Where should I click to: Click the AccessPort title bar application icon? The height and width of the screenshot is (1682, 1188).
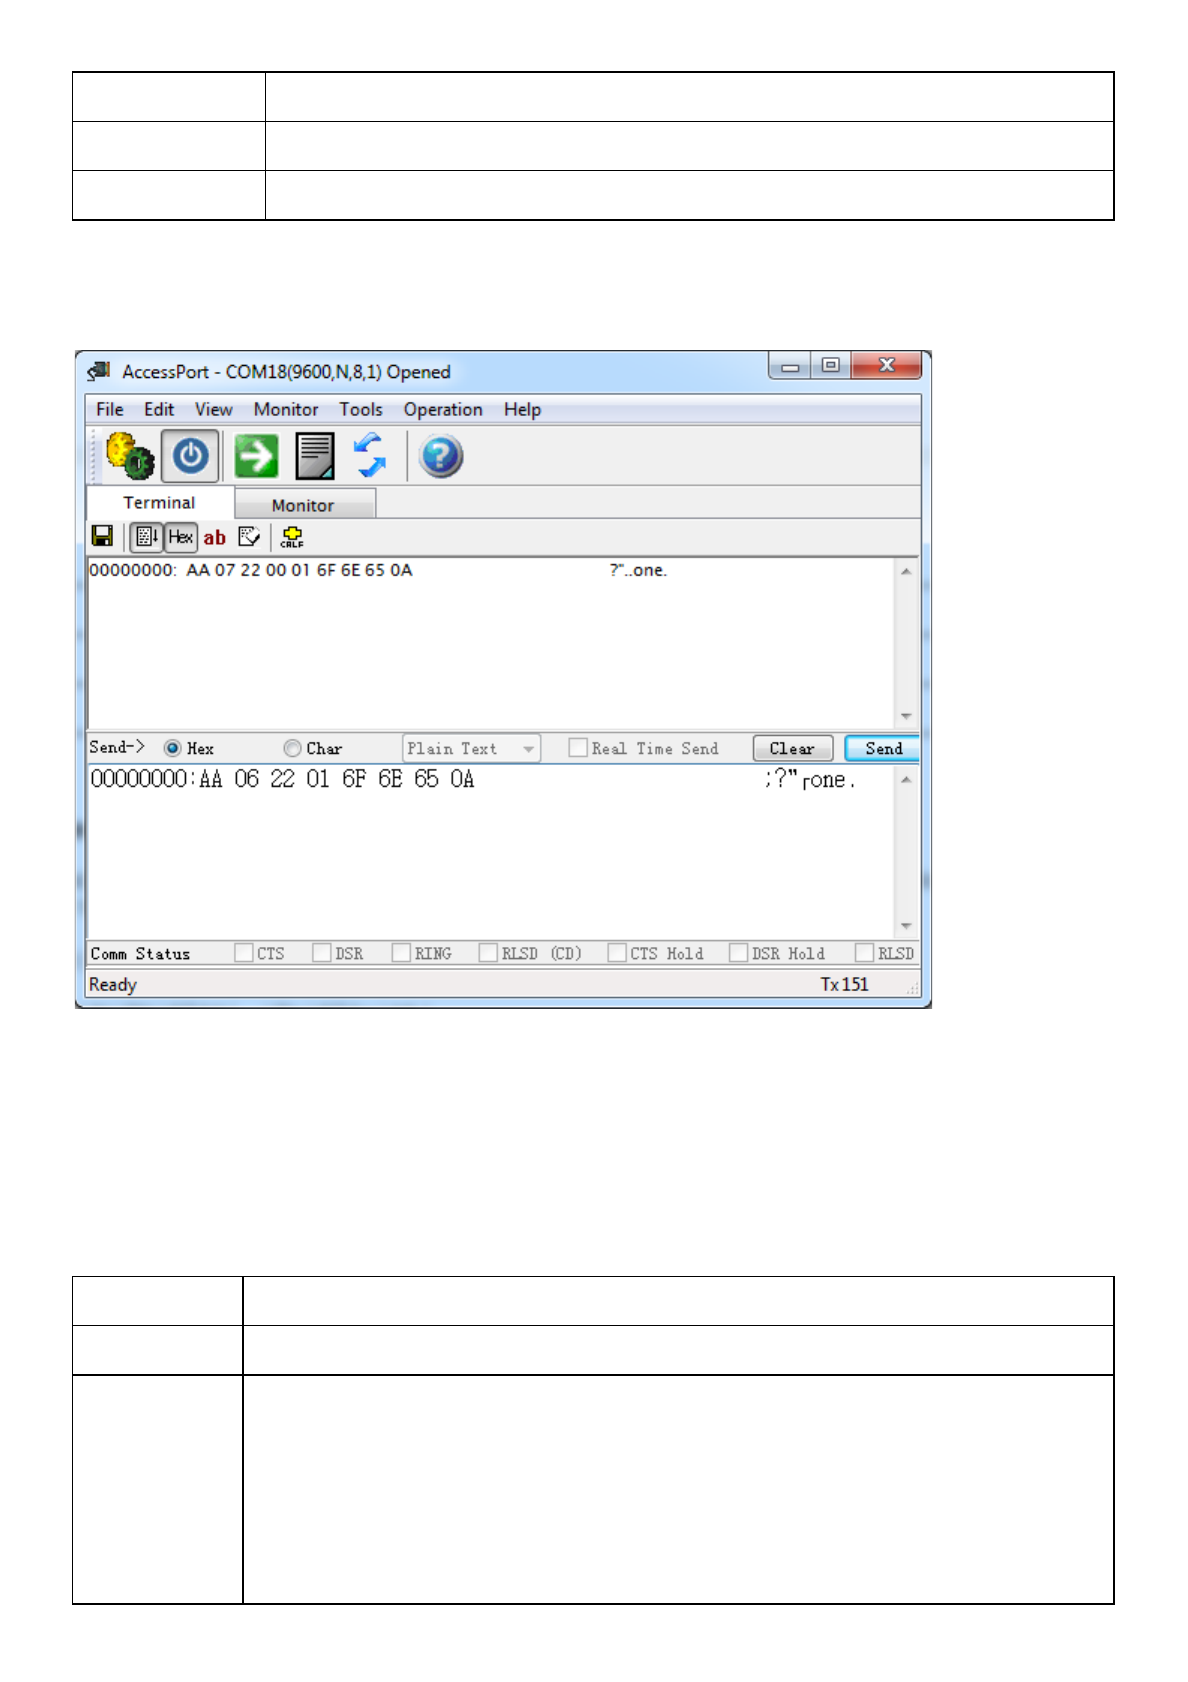coord(99,371)
